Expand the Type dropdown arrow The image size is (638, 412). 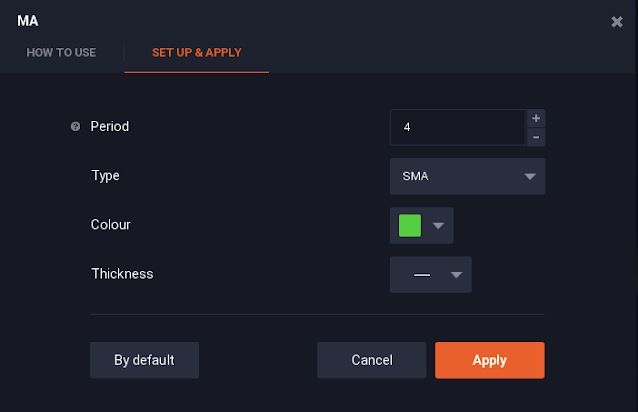[529, 177]
